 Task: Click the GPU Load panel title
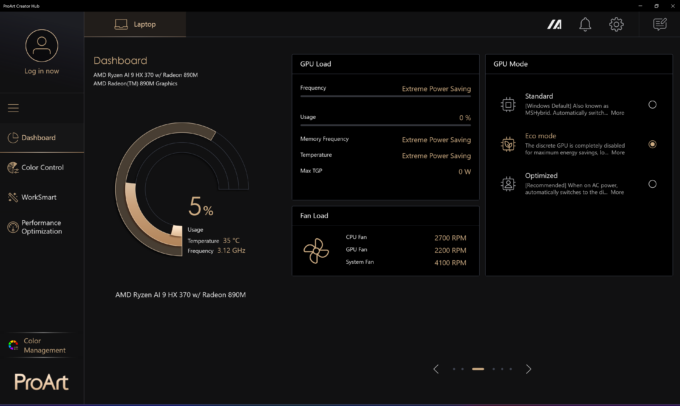tap(315, 64)
